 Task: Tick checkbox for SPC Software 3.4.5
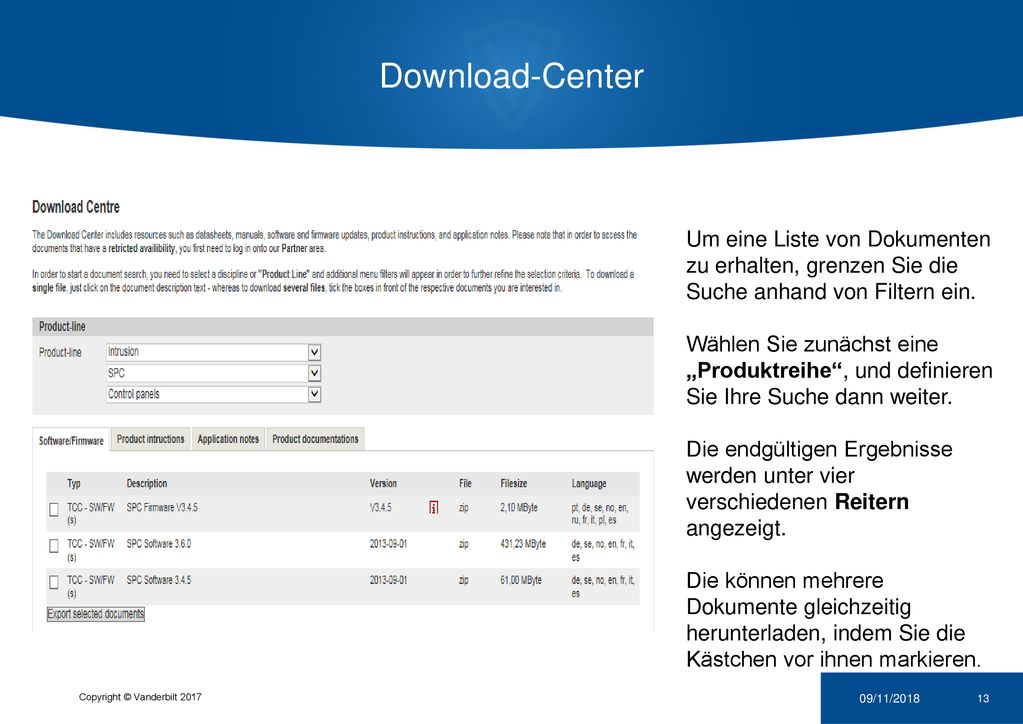54,582
